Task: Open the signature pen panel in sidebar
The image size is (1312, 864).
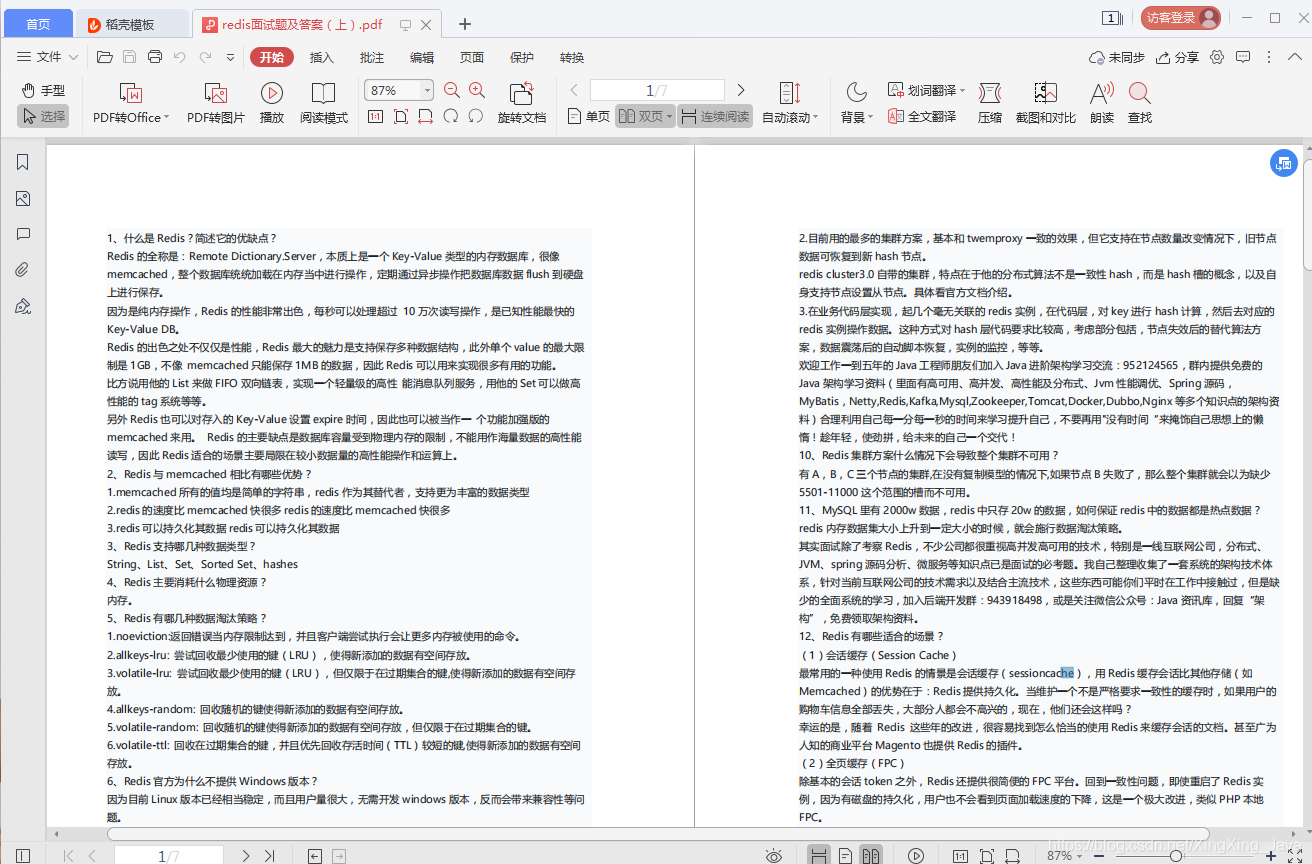Action: click(23, 306)
